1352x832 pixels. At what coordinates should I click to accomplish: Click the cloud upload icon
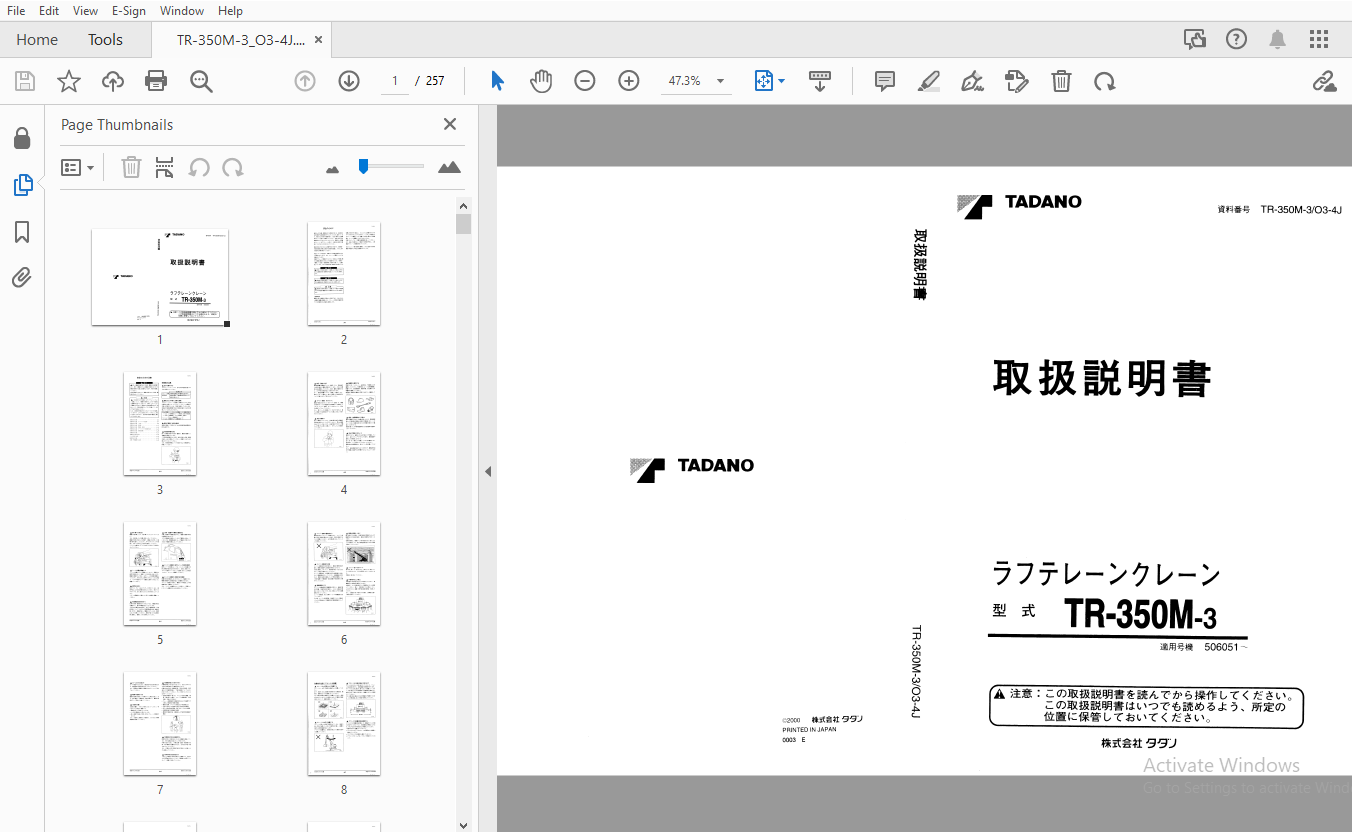point(113,81)
